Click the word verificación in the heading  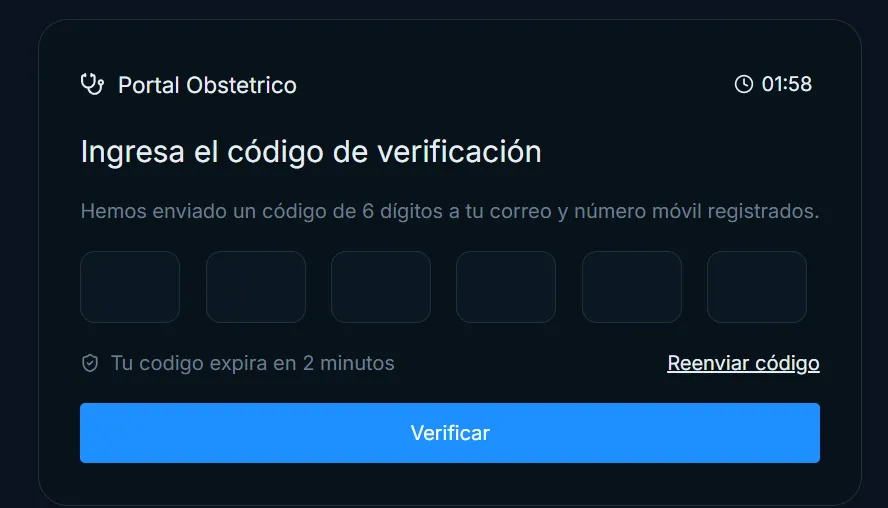click(459, 152)
